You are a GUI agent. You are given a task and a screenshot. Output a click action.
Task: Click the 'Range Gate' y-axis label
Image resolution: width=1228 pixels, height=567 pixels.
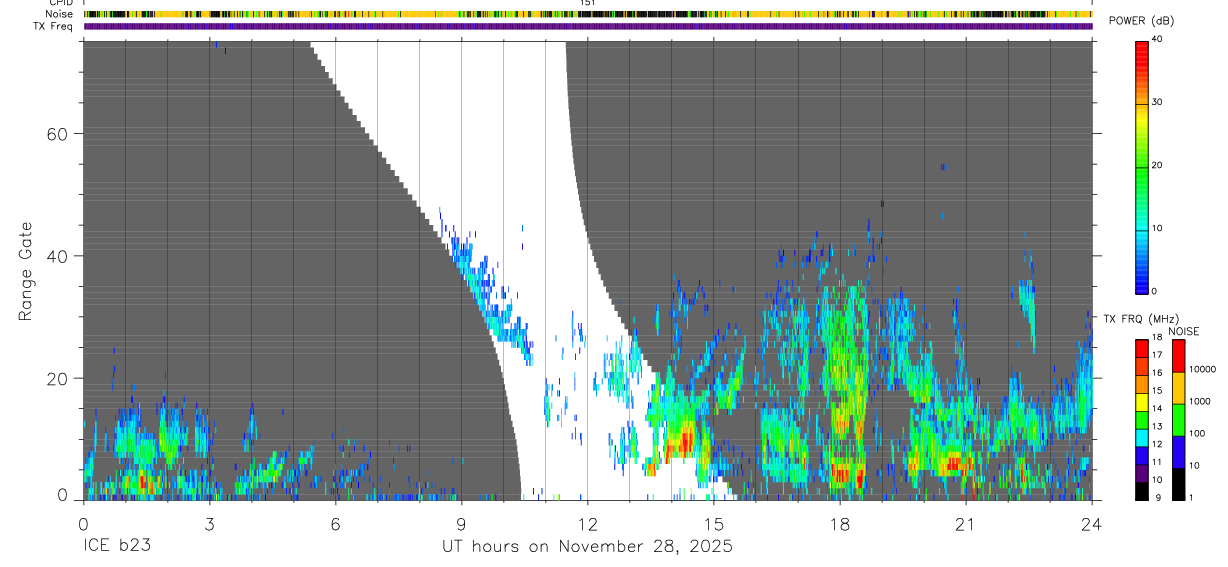click(x=26, y=270)
